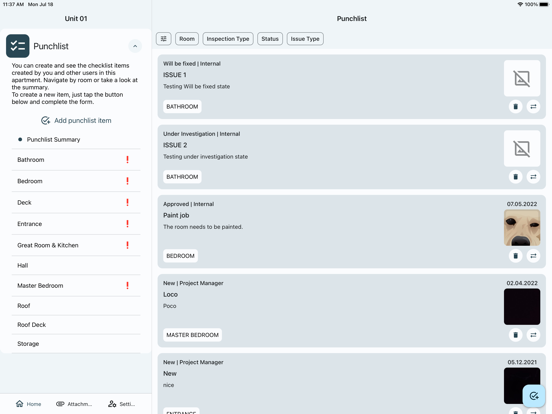552x414 pixels.
Task: Tap the Wi-Fi icon in status bar
Action: coord(520,4)
